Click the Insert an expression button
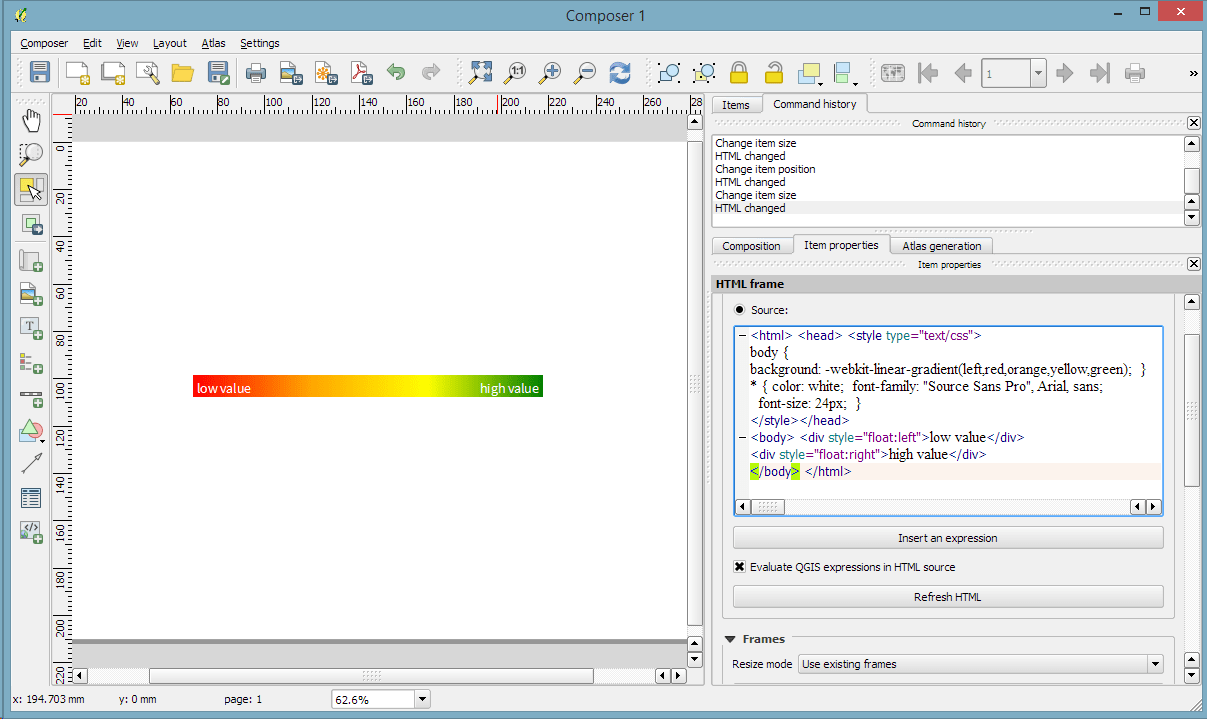1207x719 pixels. coord(947,537)
